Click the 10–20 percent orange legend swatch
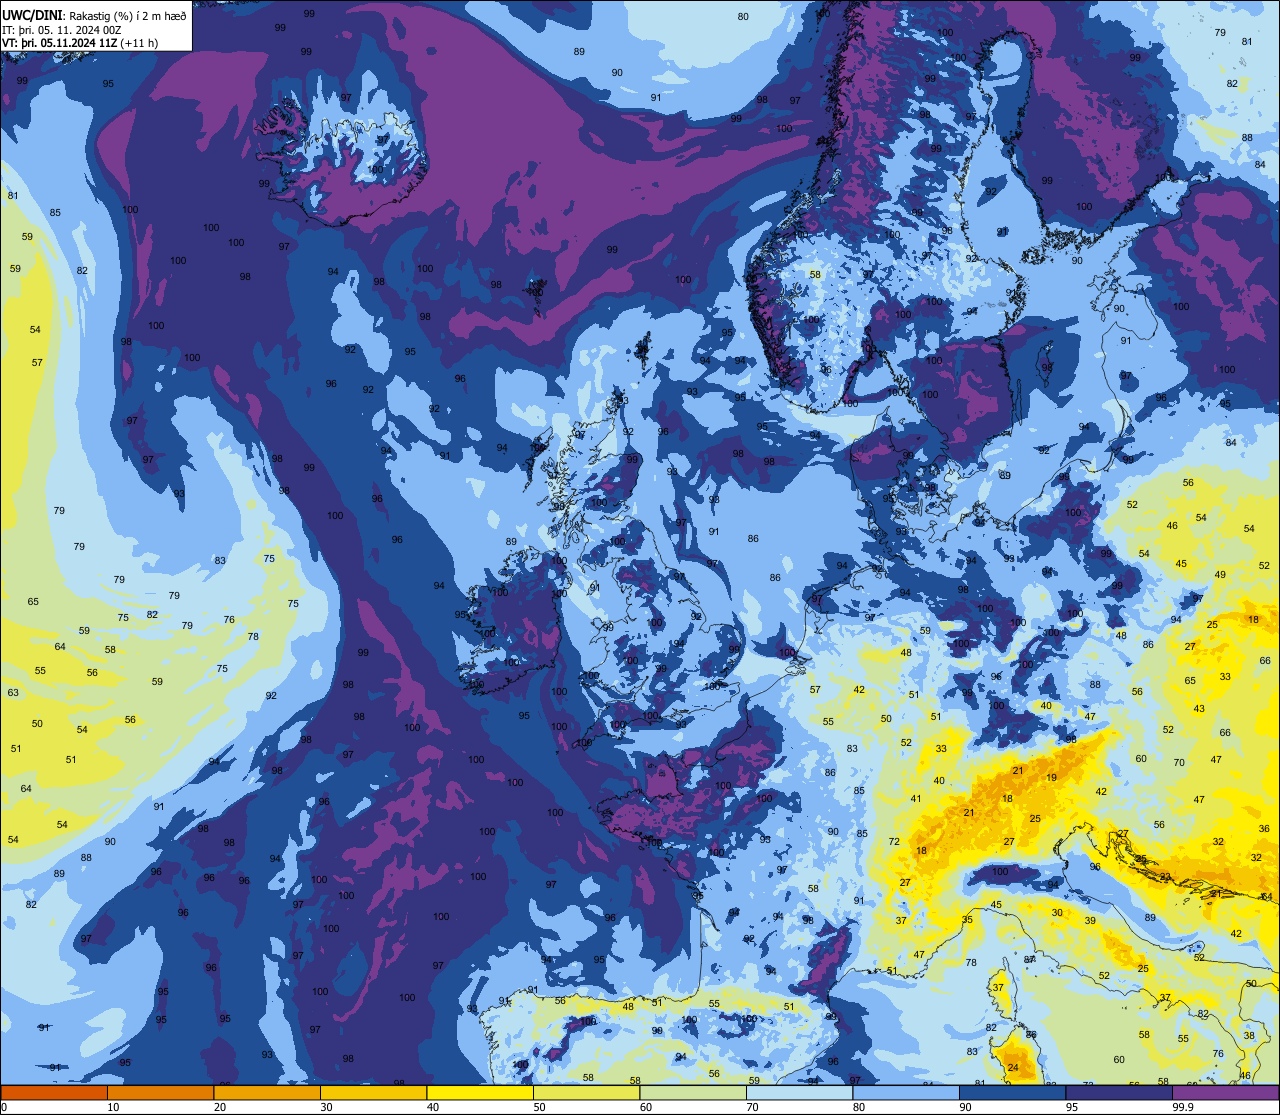The width and height of the screenshot is (1280, 1115). 160,1093
